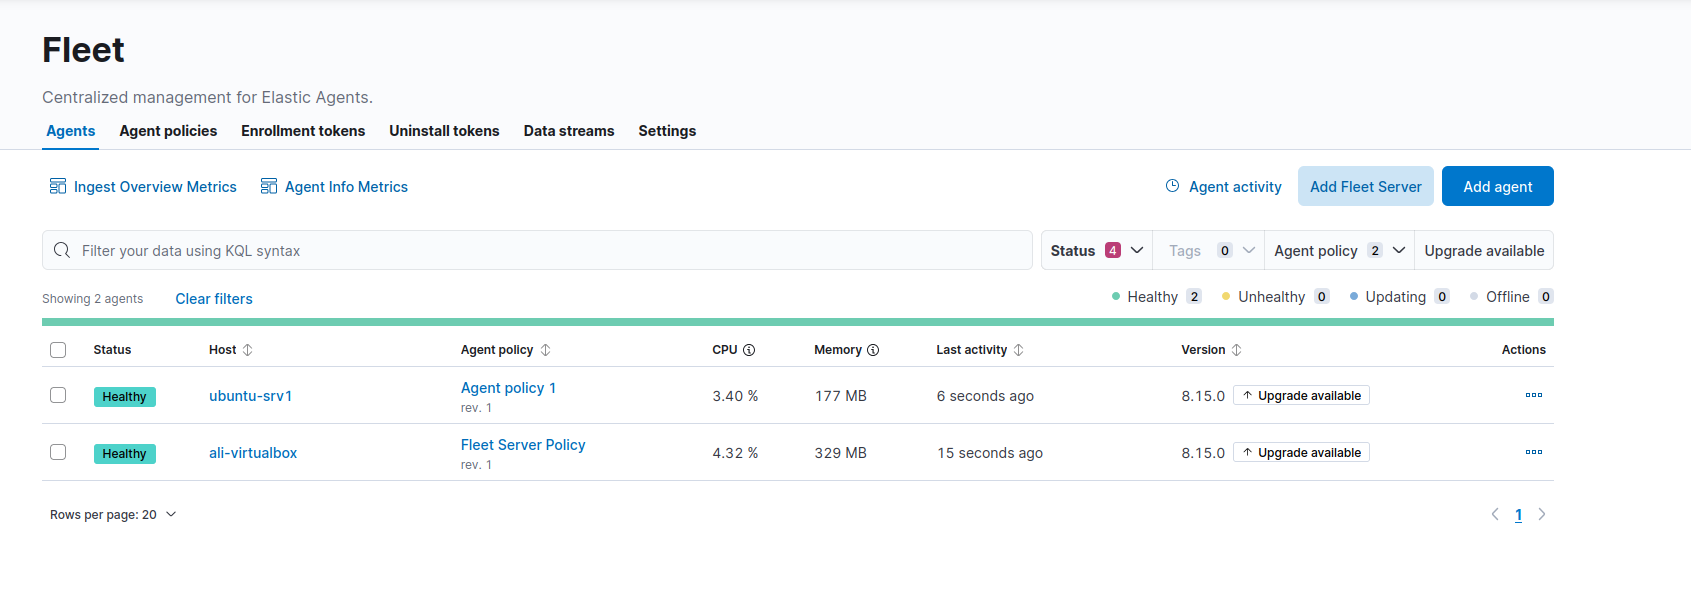Open actions menu for ubuntu-srv1
This screenshot has height=602, width=1691.
(1534, 395)
